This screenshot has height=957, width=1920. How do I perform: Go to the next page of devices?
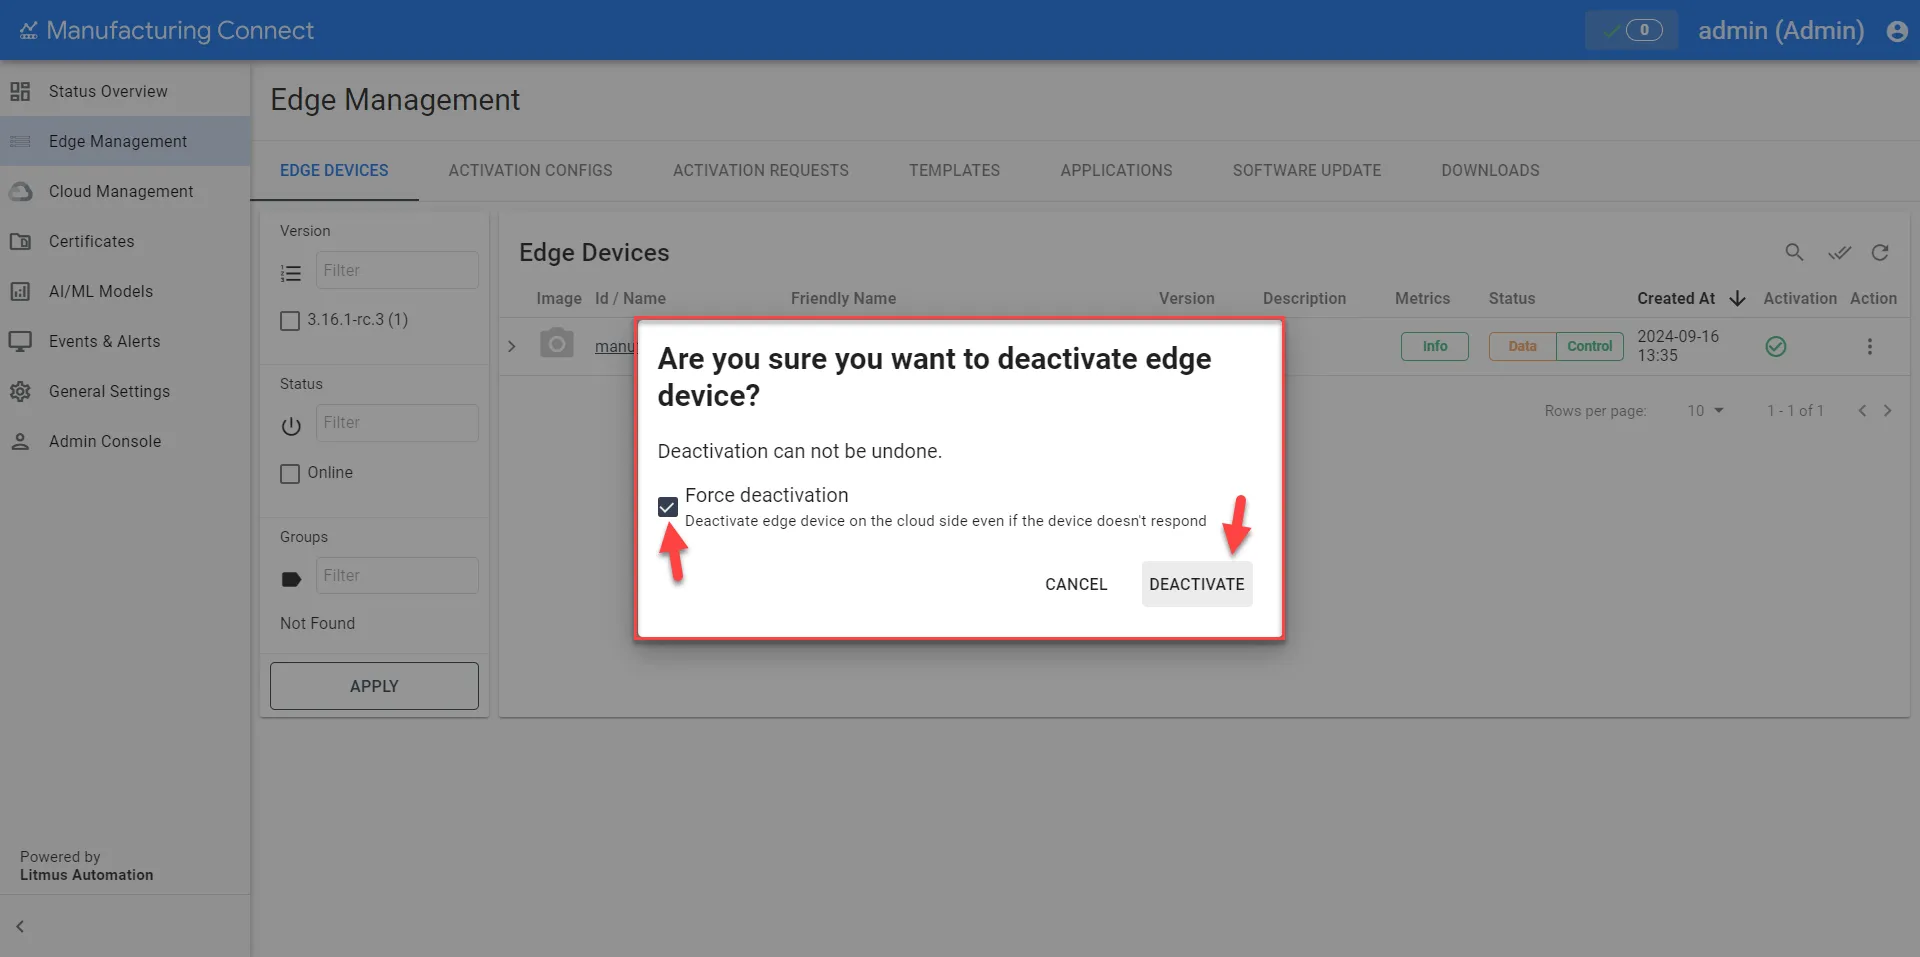[1887, 411]
